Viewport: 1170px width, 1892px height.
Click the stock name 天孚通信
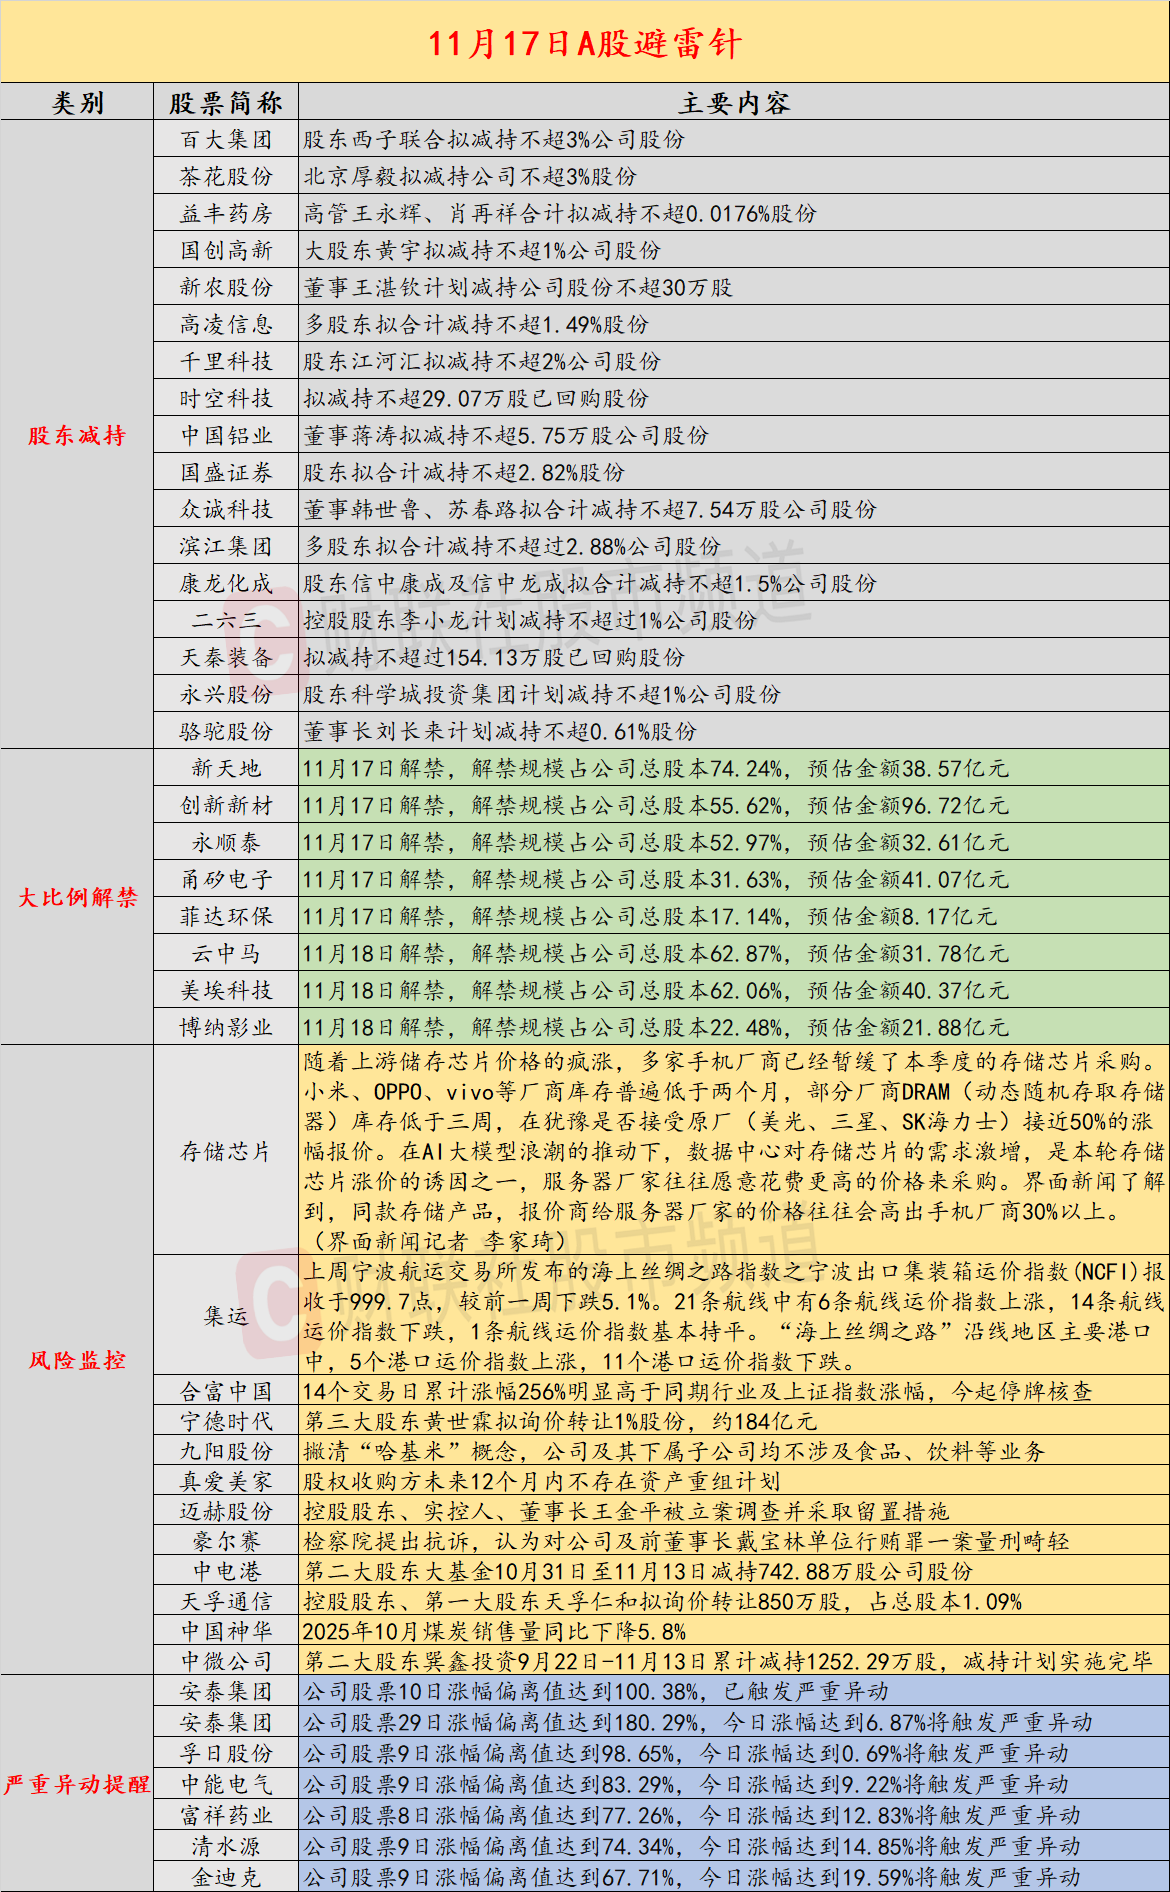[226, 1602]
